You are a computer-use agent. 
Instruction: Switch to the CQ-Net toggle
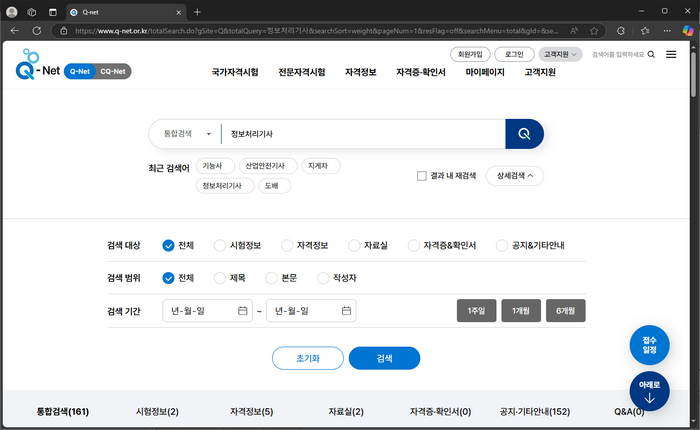pos(113,71)
